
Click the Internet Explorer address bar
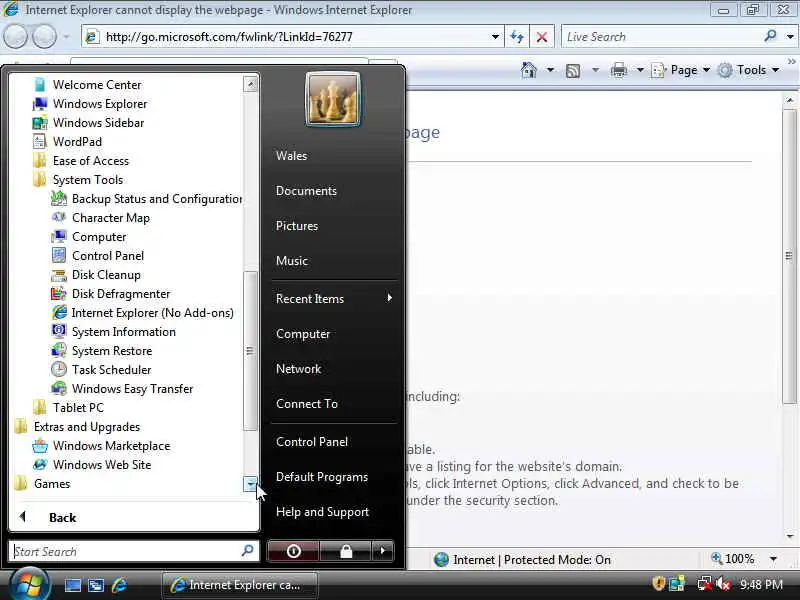coord(291,37)
